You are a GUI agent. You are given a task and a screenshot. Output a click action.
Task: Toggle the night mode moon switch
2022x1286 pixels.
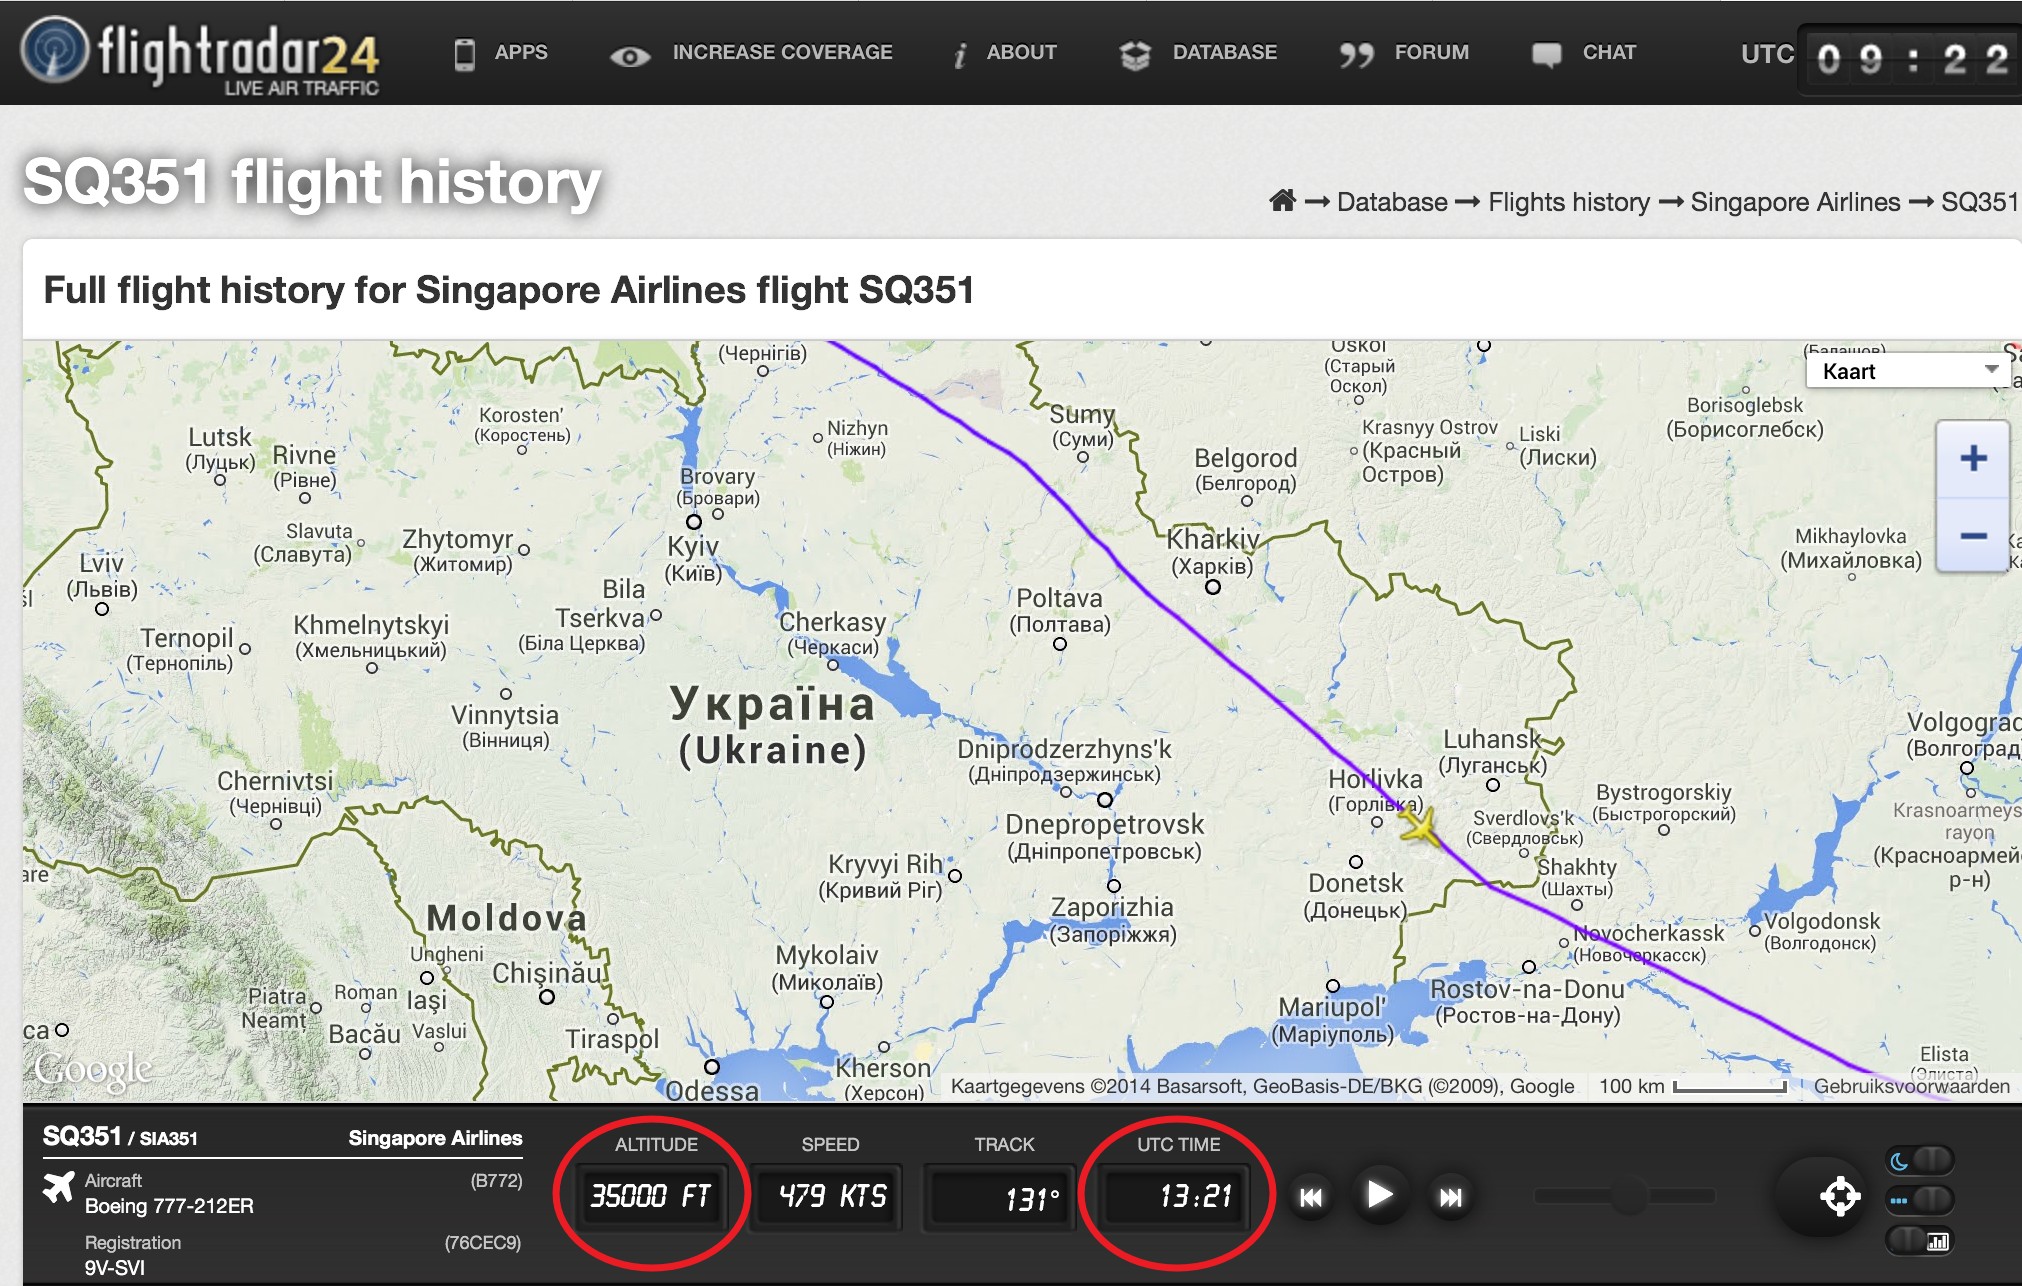[x=1920, y=1160]
